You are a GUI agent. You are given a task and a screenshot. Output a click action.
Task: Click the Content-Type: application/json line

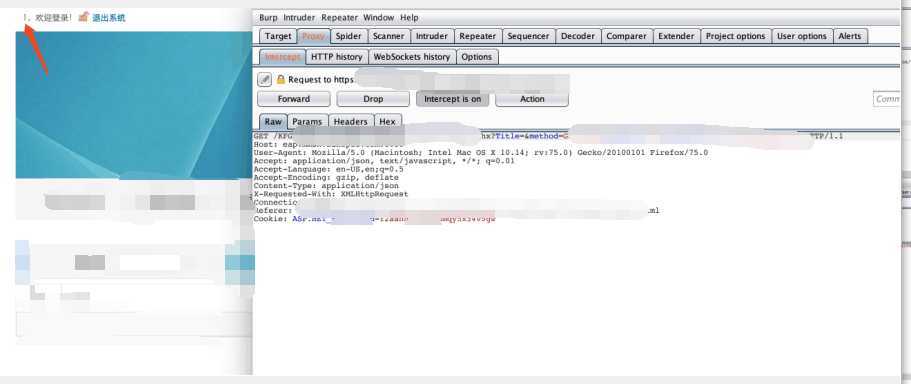click(x=326, y=186)
